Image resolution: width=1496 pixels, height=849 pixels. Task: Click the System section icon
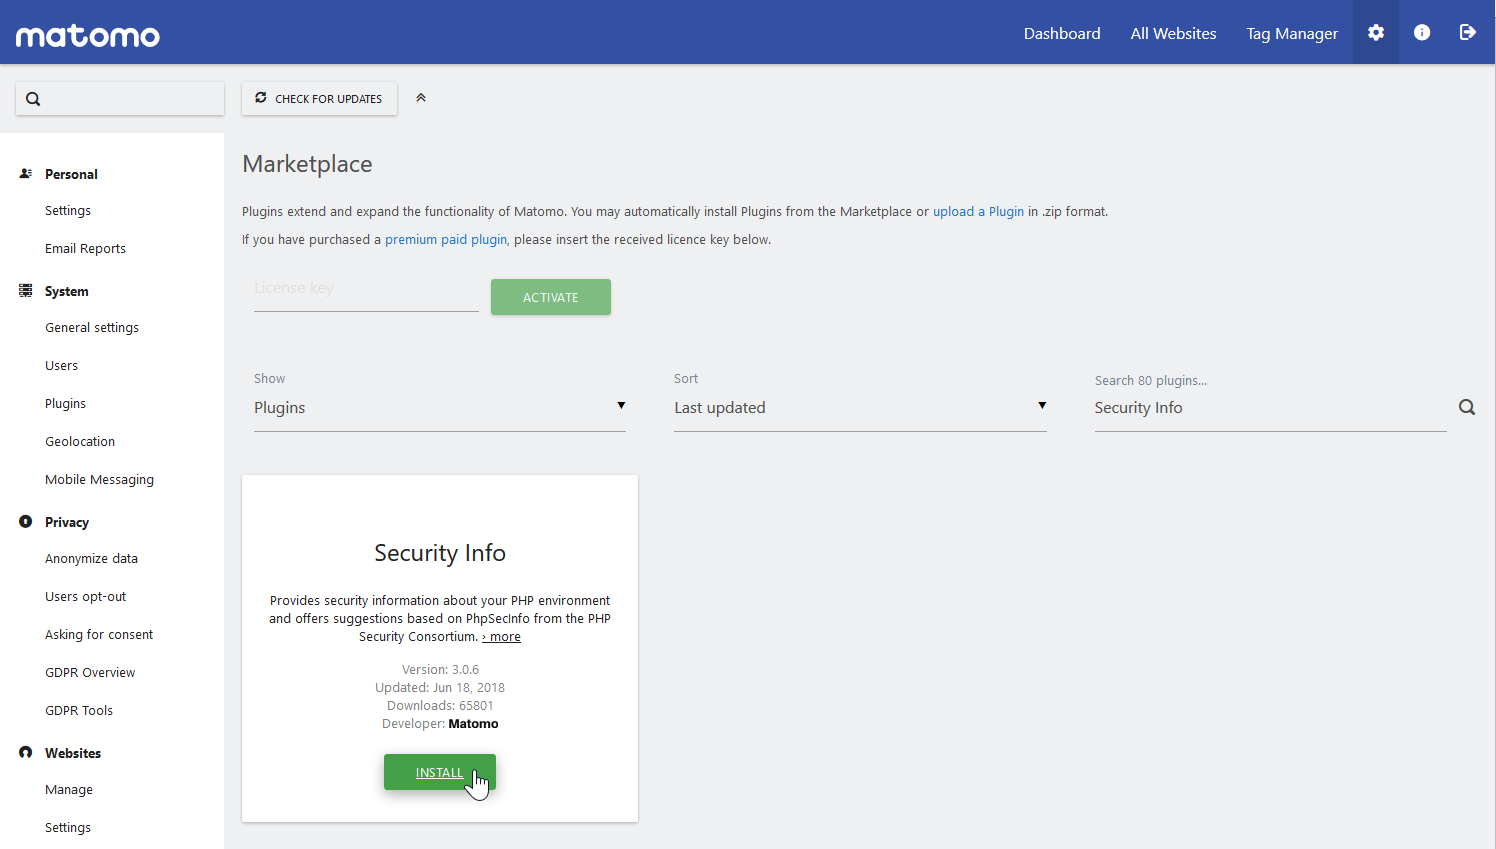click(x=26, y=291)
